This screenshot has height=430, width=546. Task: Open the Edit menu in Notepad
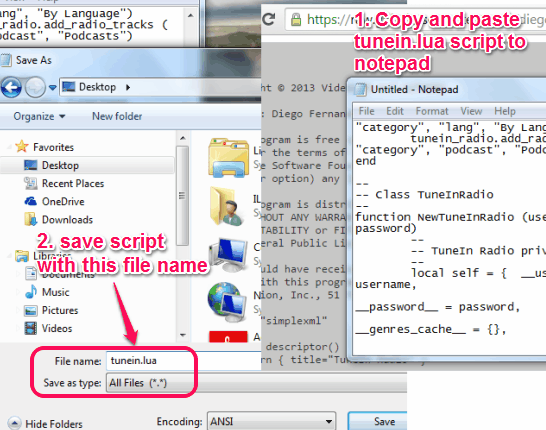[x=395, y=111]
